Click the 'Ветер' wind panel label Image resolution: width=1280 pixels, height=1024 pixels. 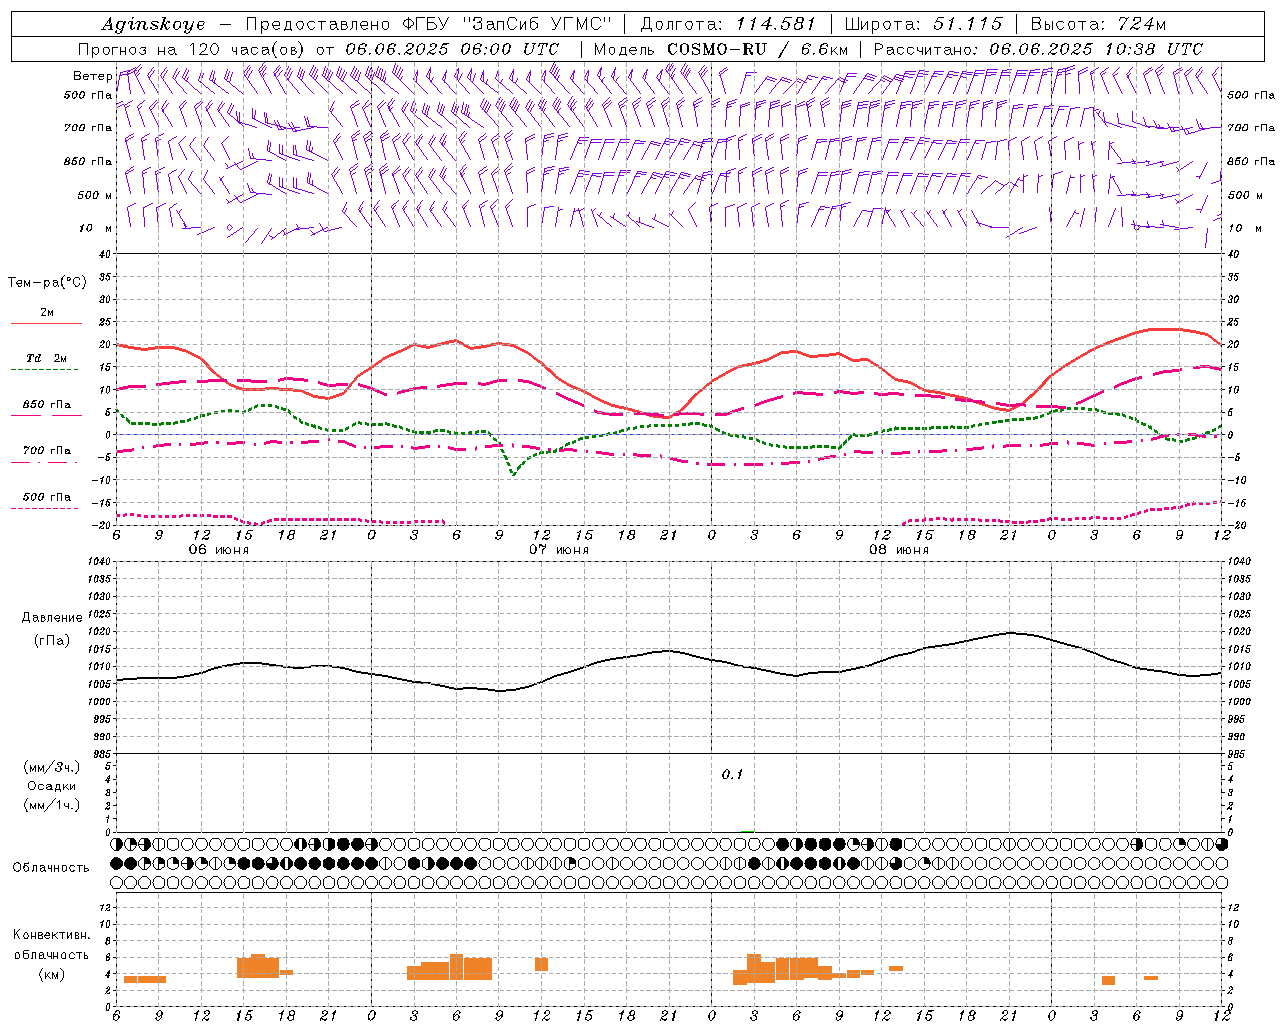(x=92, y=76)
